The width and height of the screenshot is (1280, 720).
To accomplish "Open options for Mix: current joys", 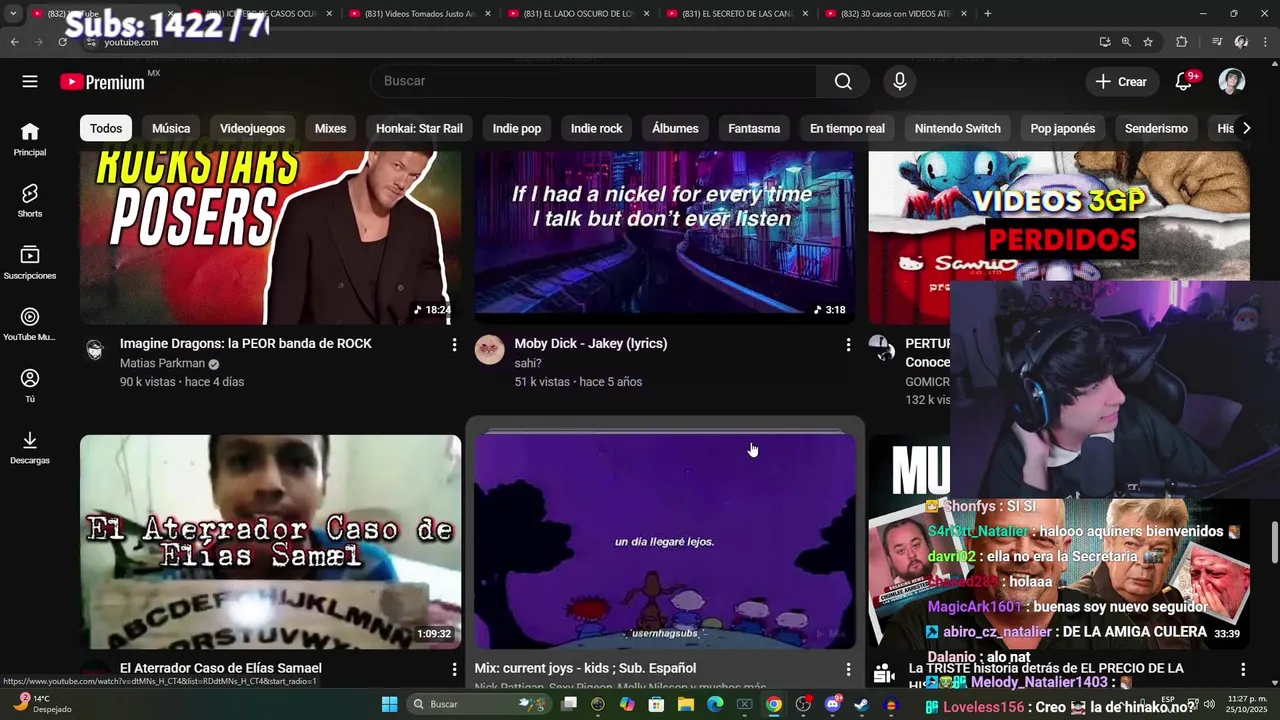I will click(x=848, y=669).
